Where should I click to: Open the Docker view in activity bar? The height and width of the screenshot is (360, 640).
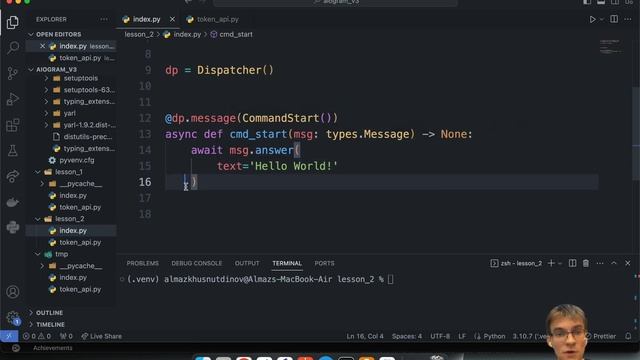[x=13, y=202]
